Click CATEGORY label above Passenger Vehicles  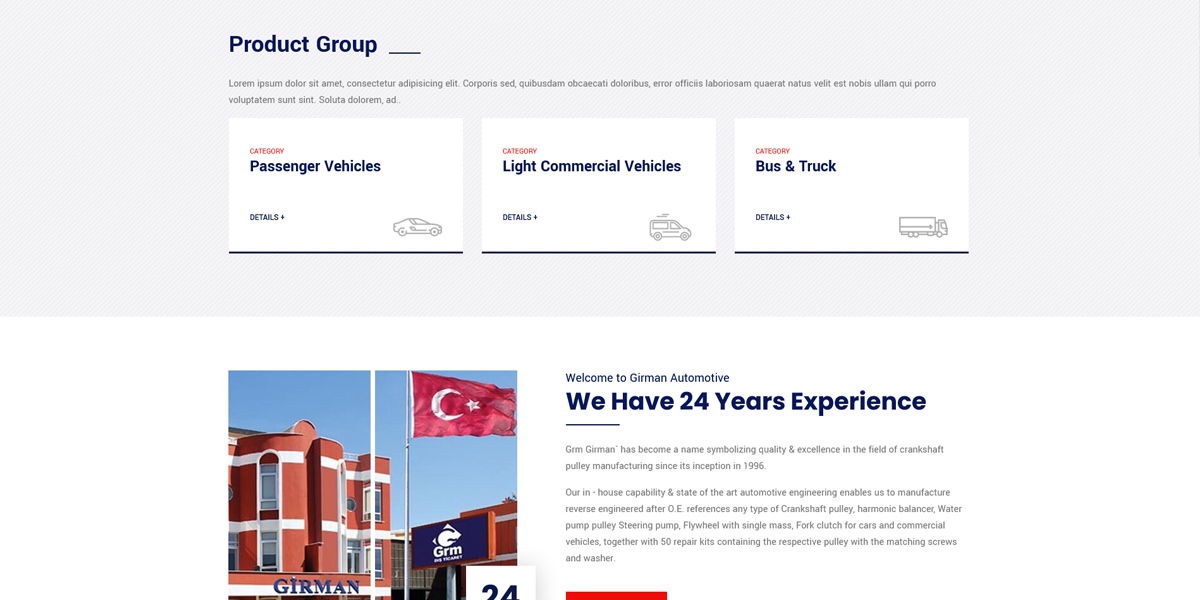[267, 151]
